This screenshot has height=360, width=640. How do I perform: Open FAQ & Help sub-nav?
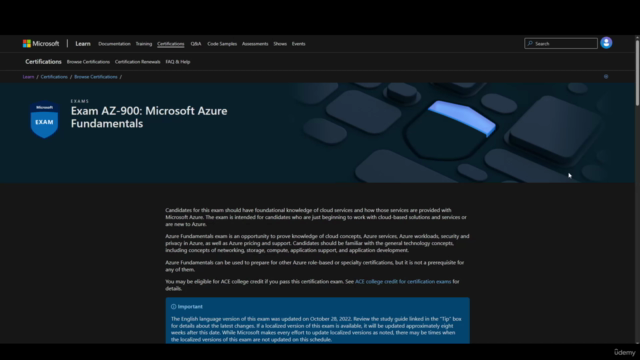[x=178, y=62]
